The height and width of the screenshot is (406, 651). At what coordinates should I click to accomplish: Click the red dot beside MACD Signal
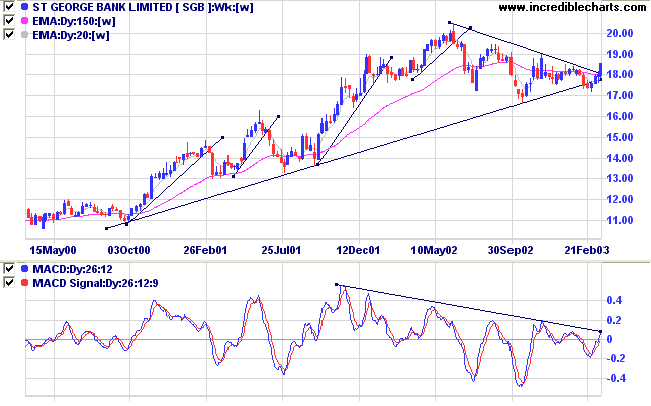pos(24,283)
